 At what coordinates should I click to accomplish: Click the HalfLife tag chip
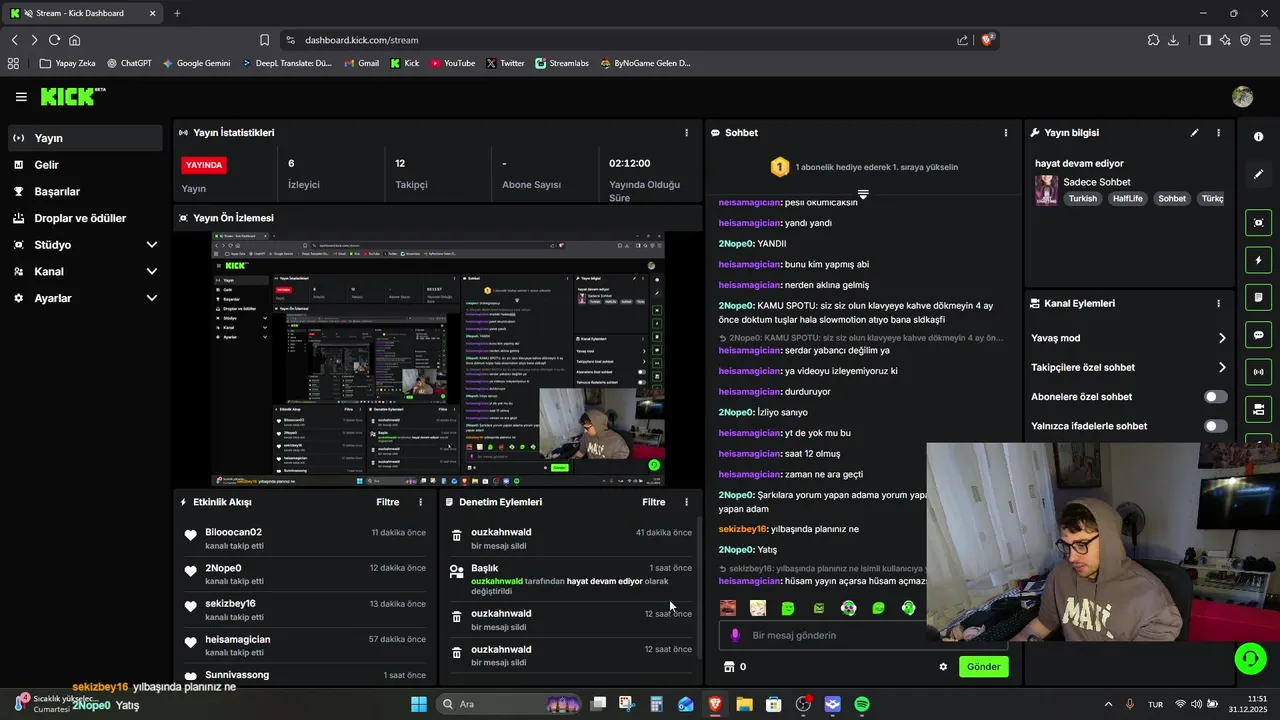point(1127,198)
